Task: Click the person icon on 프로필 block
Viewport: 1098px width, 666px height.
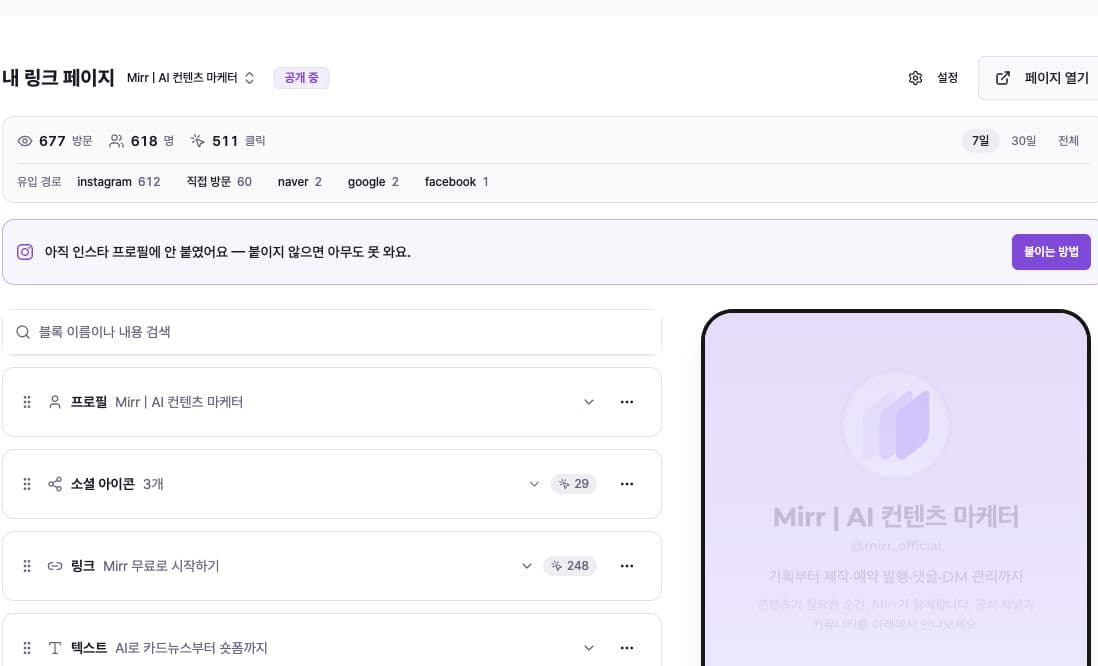Action: tap(55, 402)
